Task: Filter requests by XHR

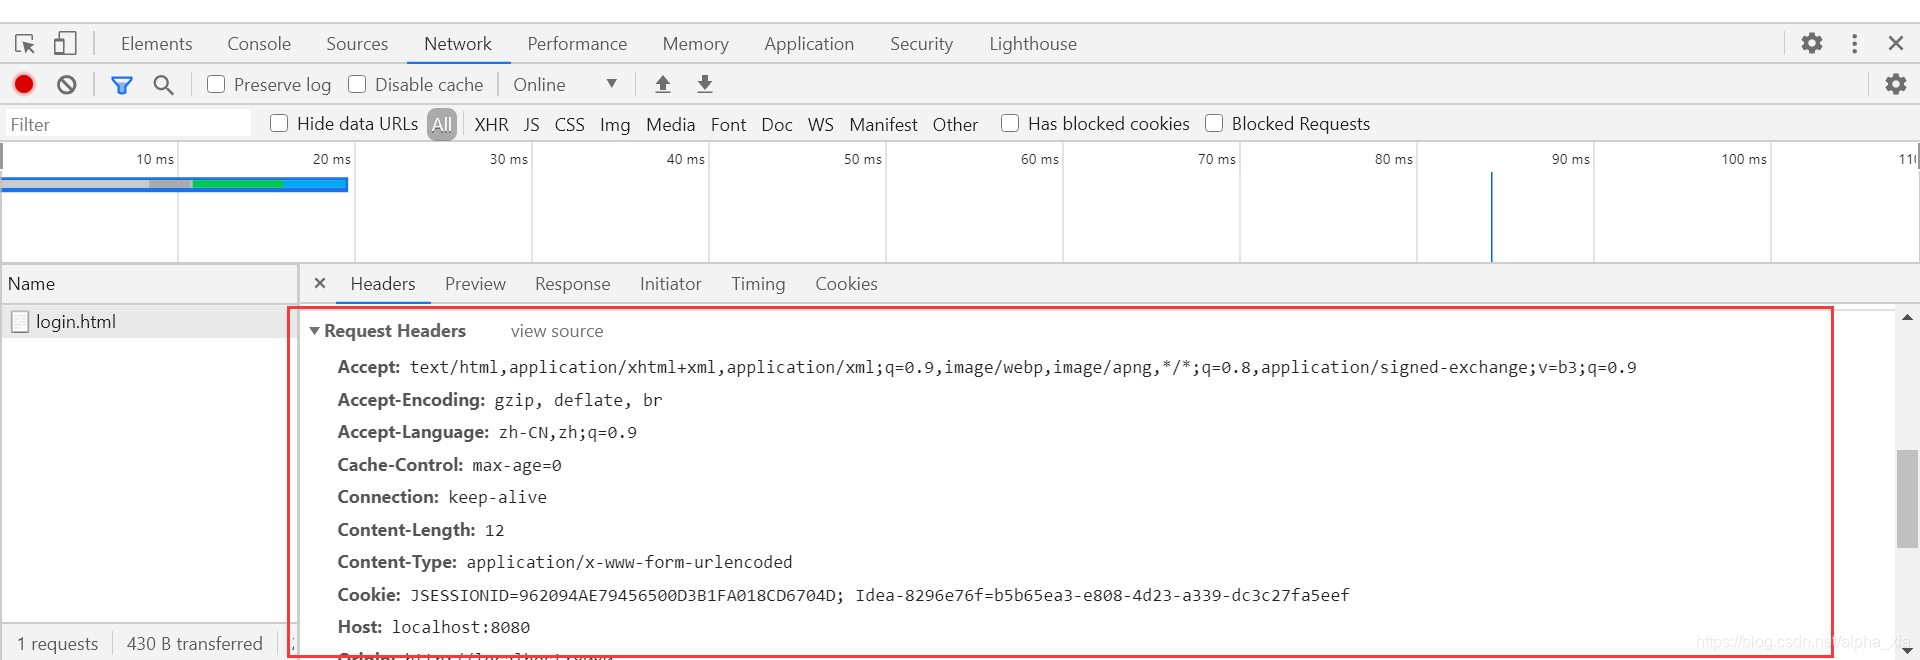Action: pos(491,124)
